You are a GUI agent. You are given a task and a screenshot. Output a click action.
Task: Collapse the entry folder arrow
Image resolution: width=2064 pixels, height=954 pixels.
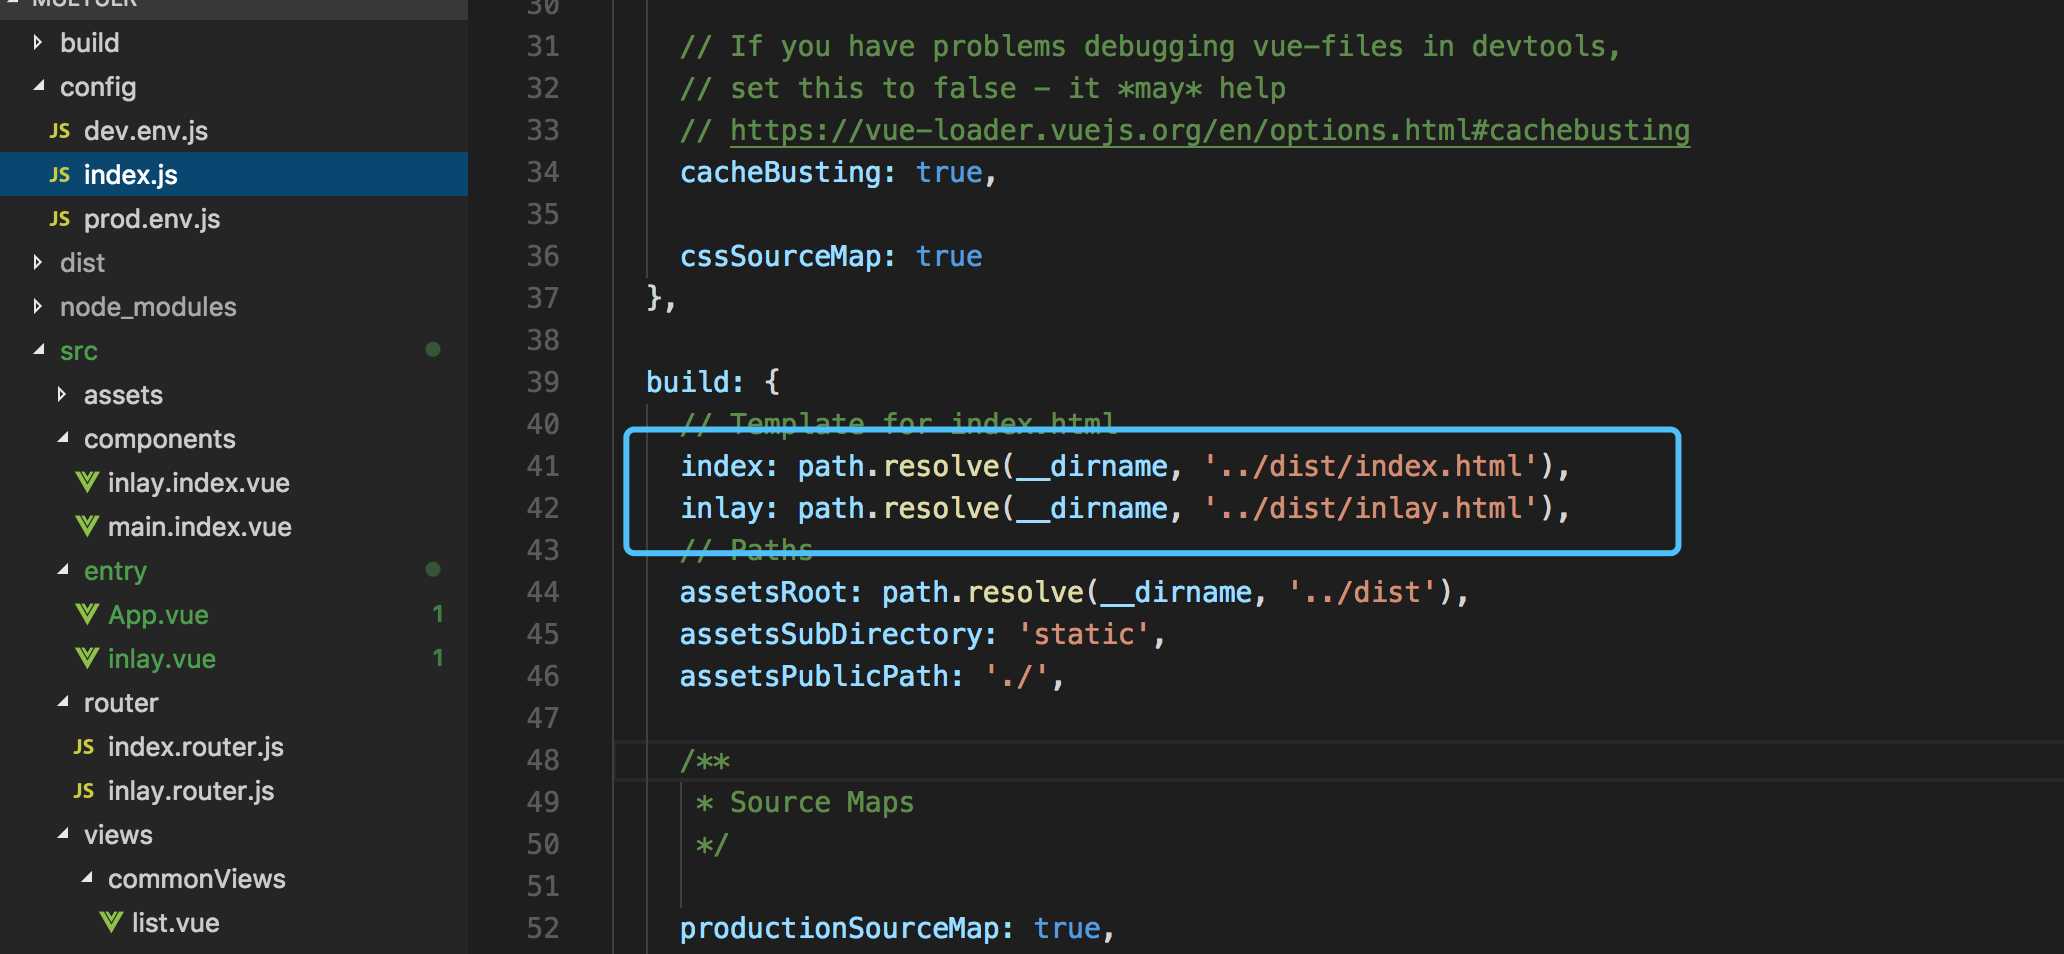pyautogui.click(x=62, y=570)
